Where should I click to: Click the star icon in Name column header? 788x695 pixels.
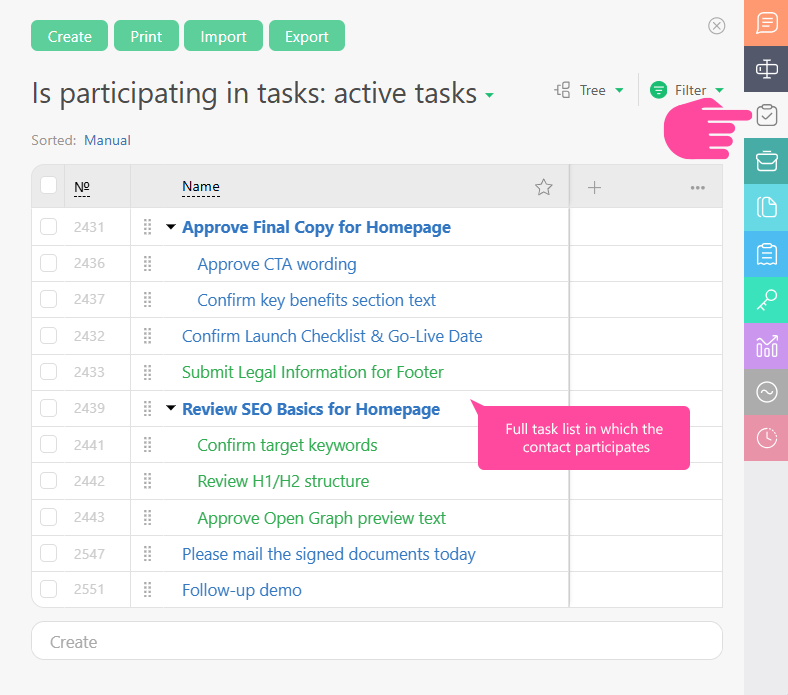543,187
